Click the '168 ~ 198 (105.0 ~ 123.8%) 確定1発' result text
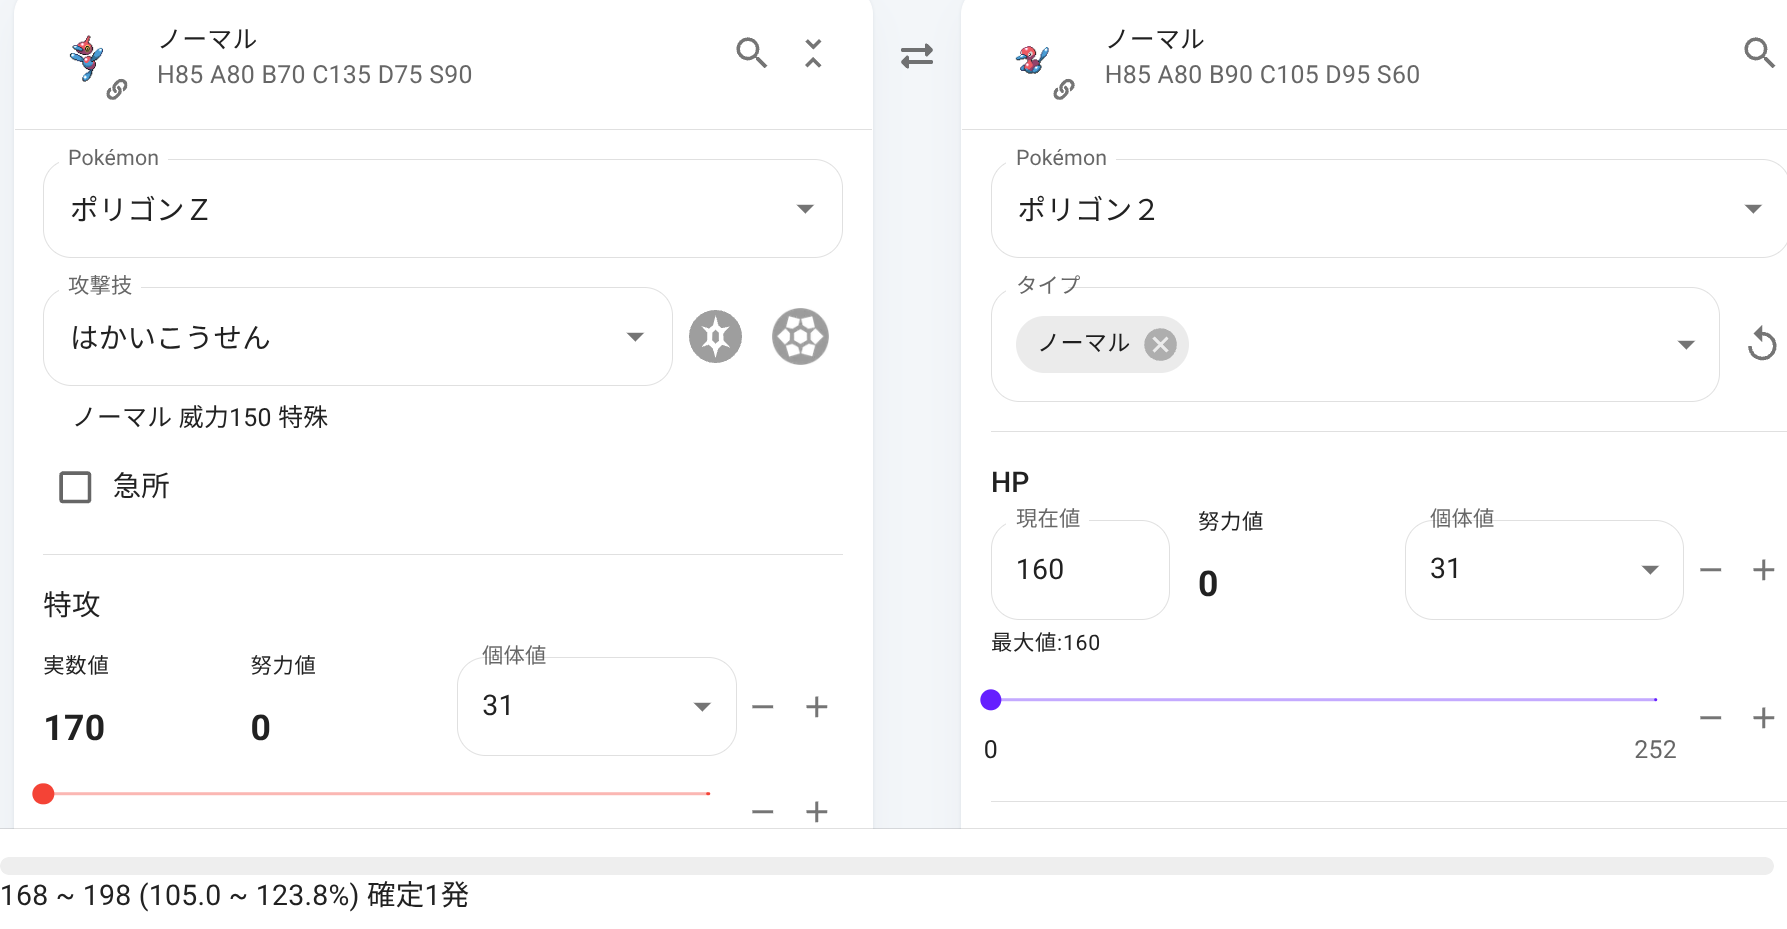The width and height of the screenshot is (1787, 929). click(x=234, y=895)
